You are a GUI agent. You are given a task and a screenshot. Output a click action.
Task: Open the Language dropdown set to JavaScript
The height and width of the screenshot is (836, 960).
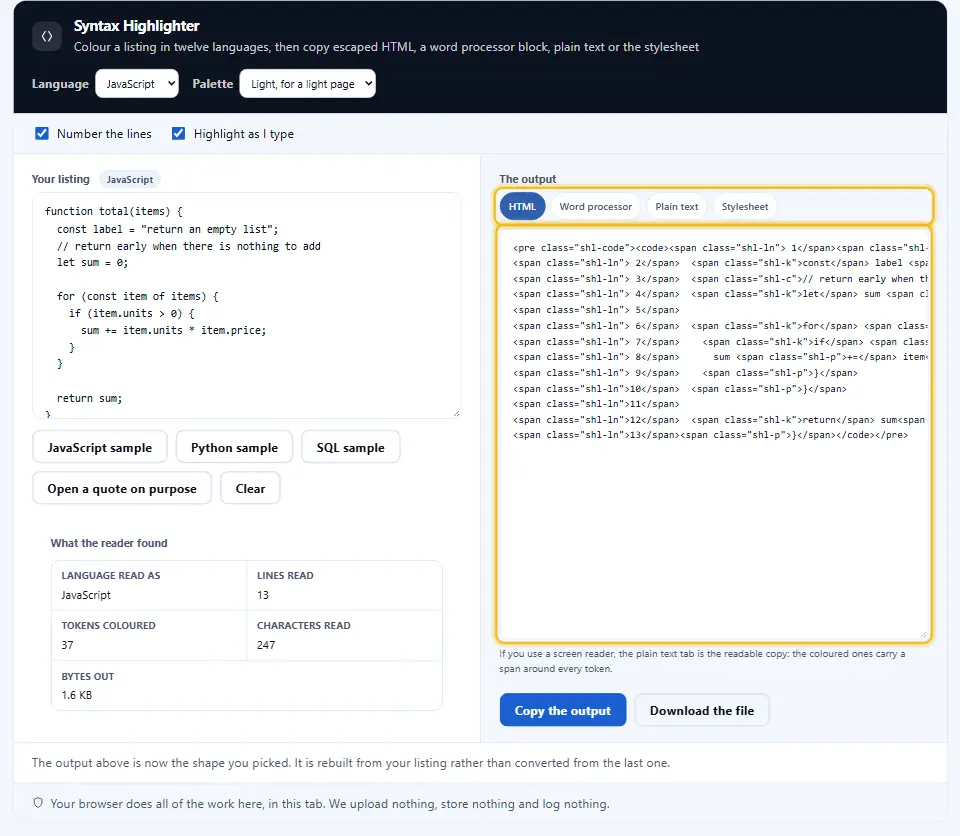coord(137,84)
